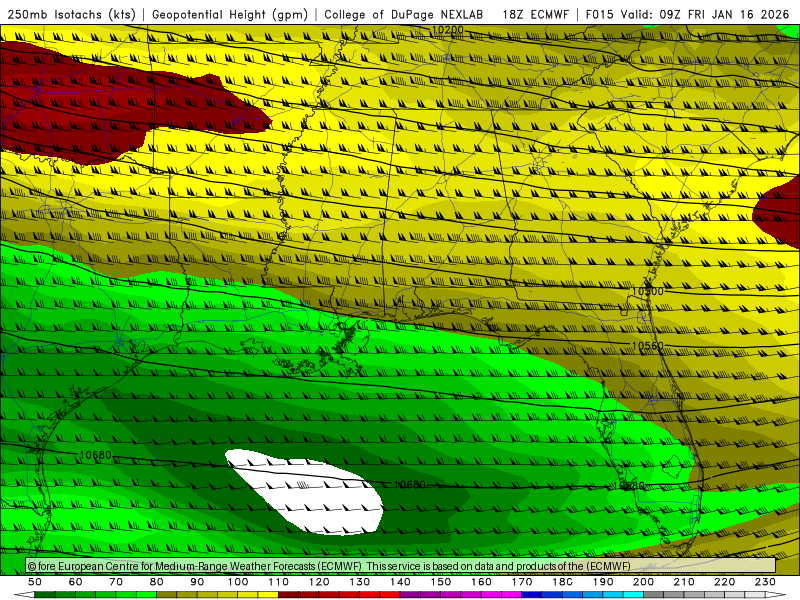This screenshot has height=600, width=800.
Task: Click the 140 label on the color scale
Action: pos(400,582)
